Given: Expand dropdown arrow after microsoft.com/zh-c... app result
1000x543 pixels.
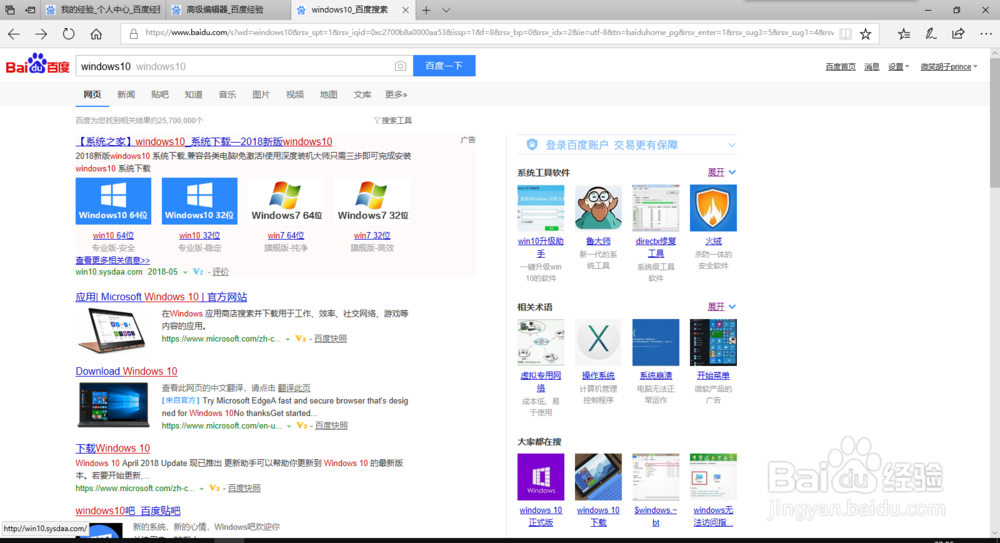Looking at the screenshot, I should click(x=288, y=339).
